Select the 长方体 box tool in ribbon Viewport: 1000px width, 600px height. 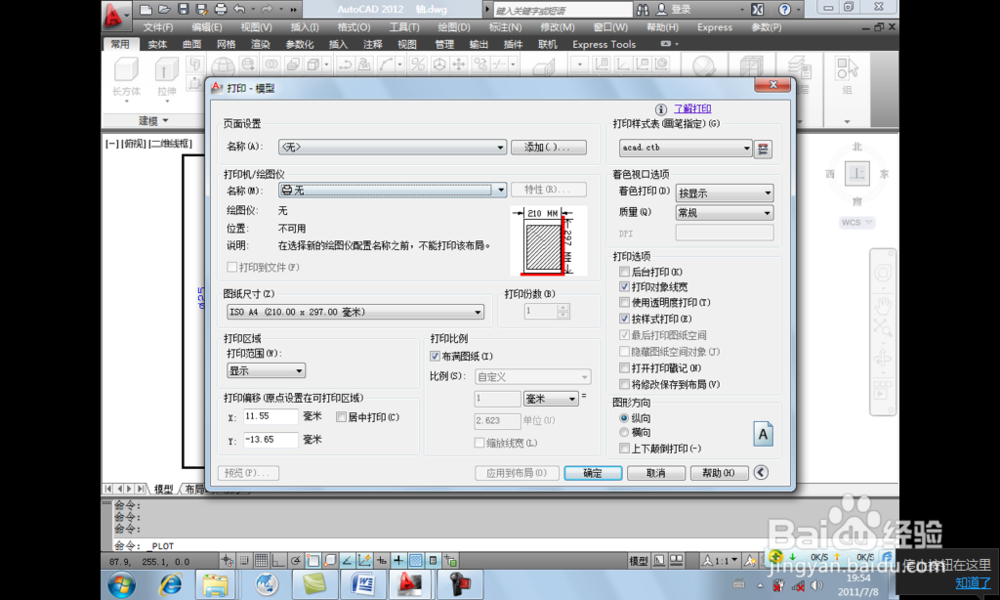(126, 77)
